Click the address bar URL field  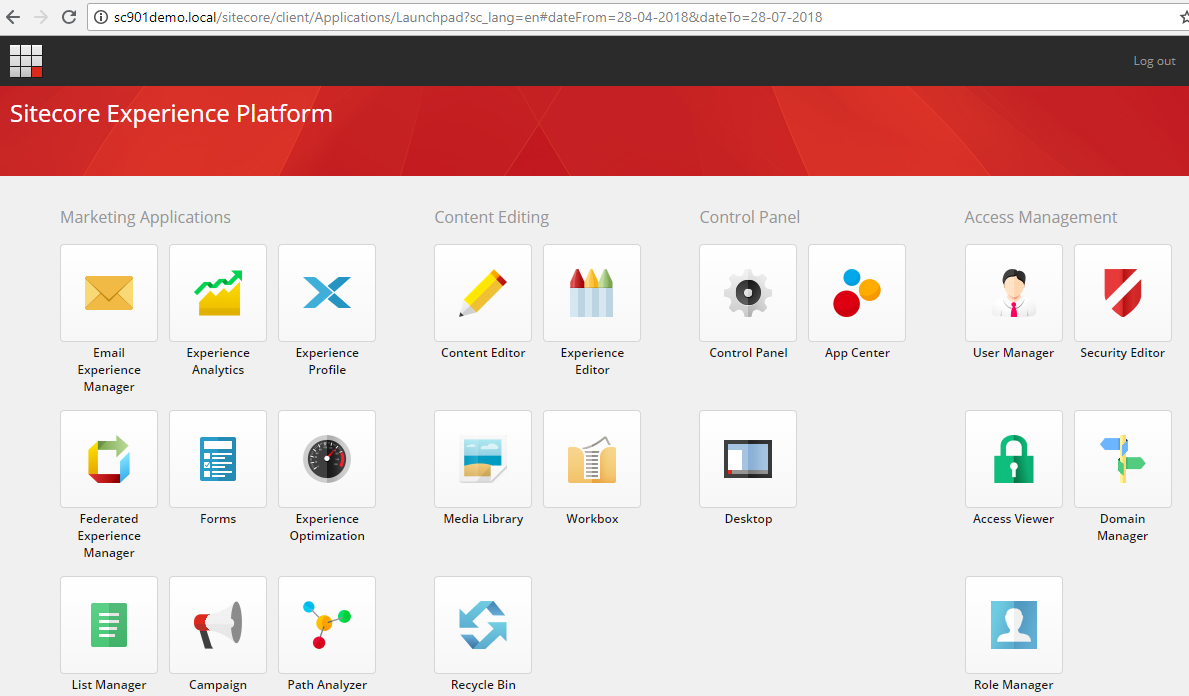[x=638, y=17]
